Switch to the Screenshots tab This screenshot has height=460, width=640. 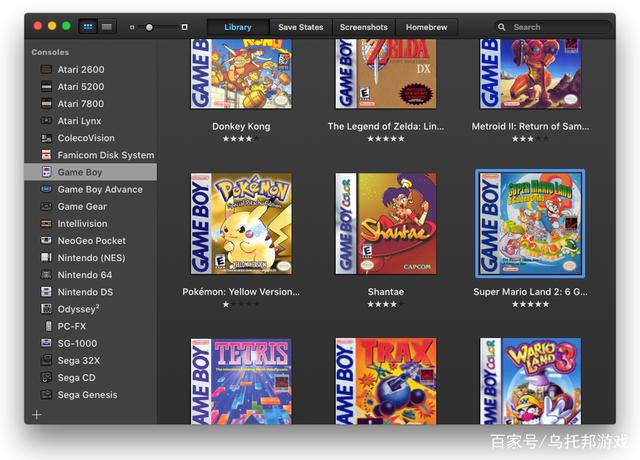[x=364, y=27]
